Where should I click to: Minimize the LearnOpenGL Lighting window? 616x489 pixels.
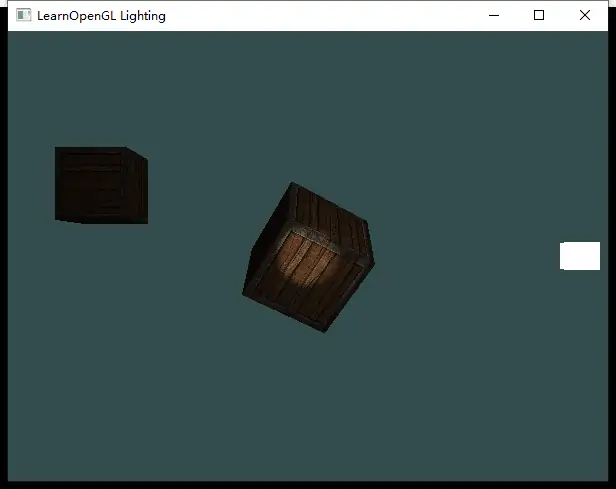point(493,16)
